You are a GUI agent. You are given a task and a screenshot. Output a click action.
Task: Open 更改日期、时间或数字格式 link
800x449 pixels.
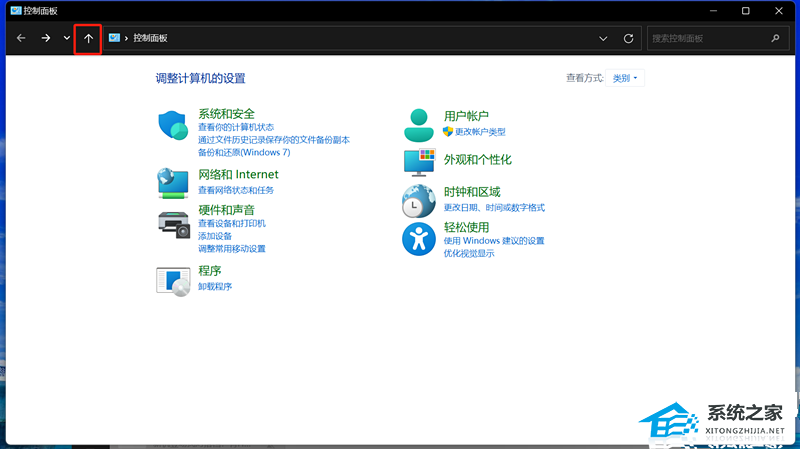point(494,208)
